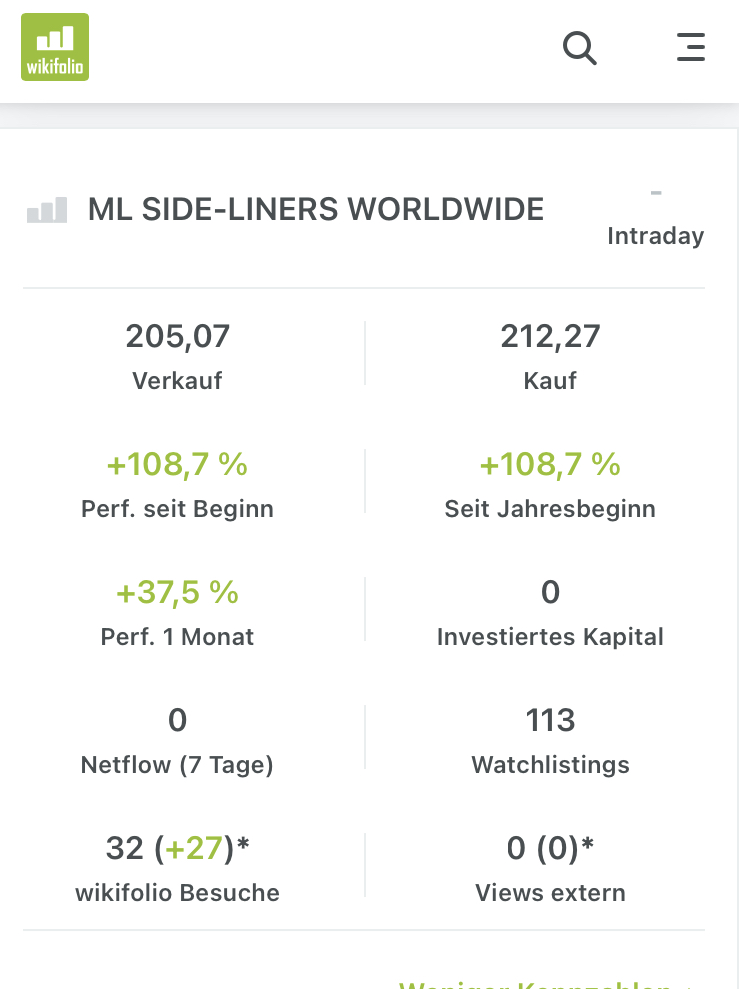
Task: Click the Intraday label
Action: tap(655, 236)
